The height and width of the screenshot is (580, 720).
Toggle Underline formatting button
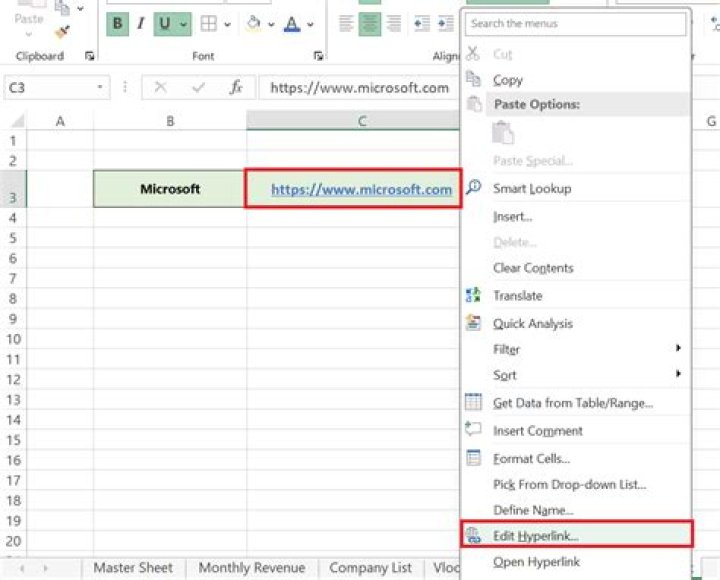(x=164, y=23)
